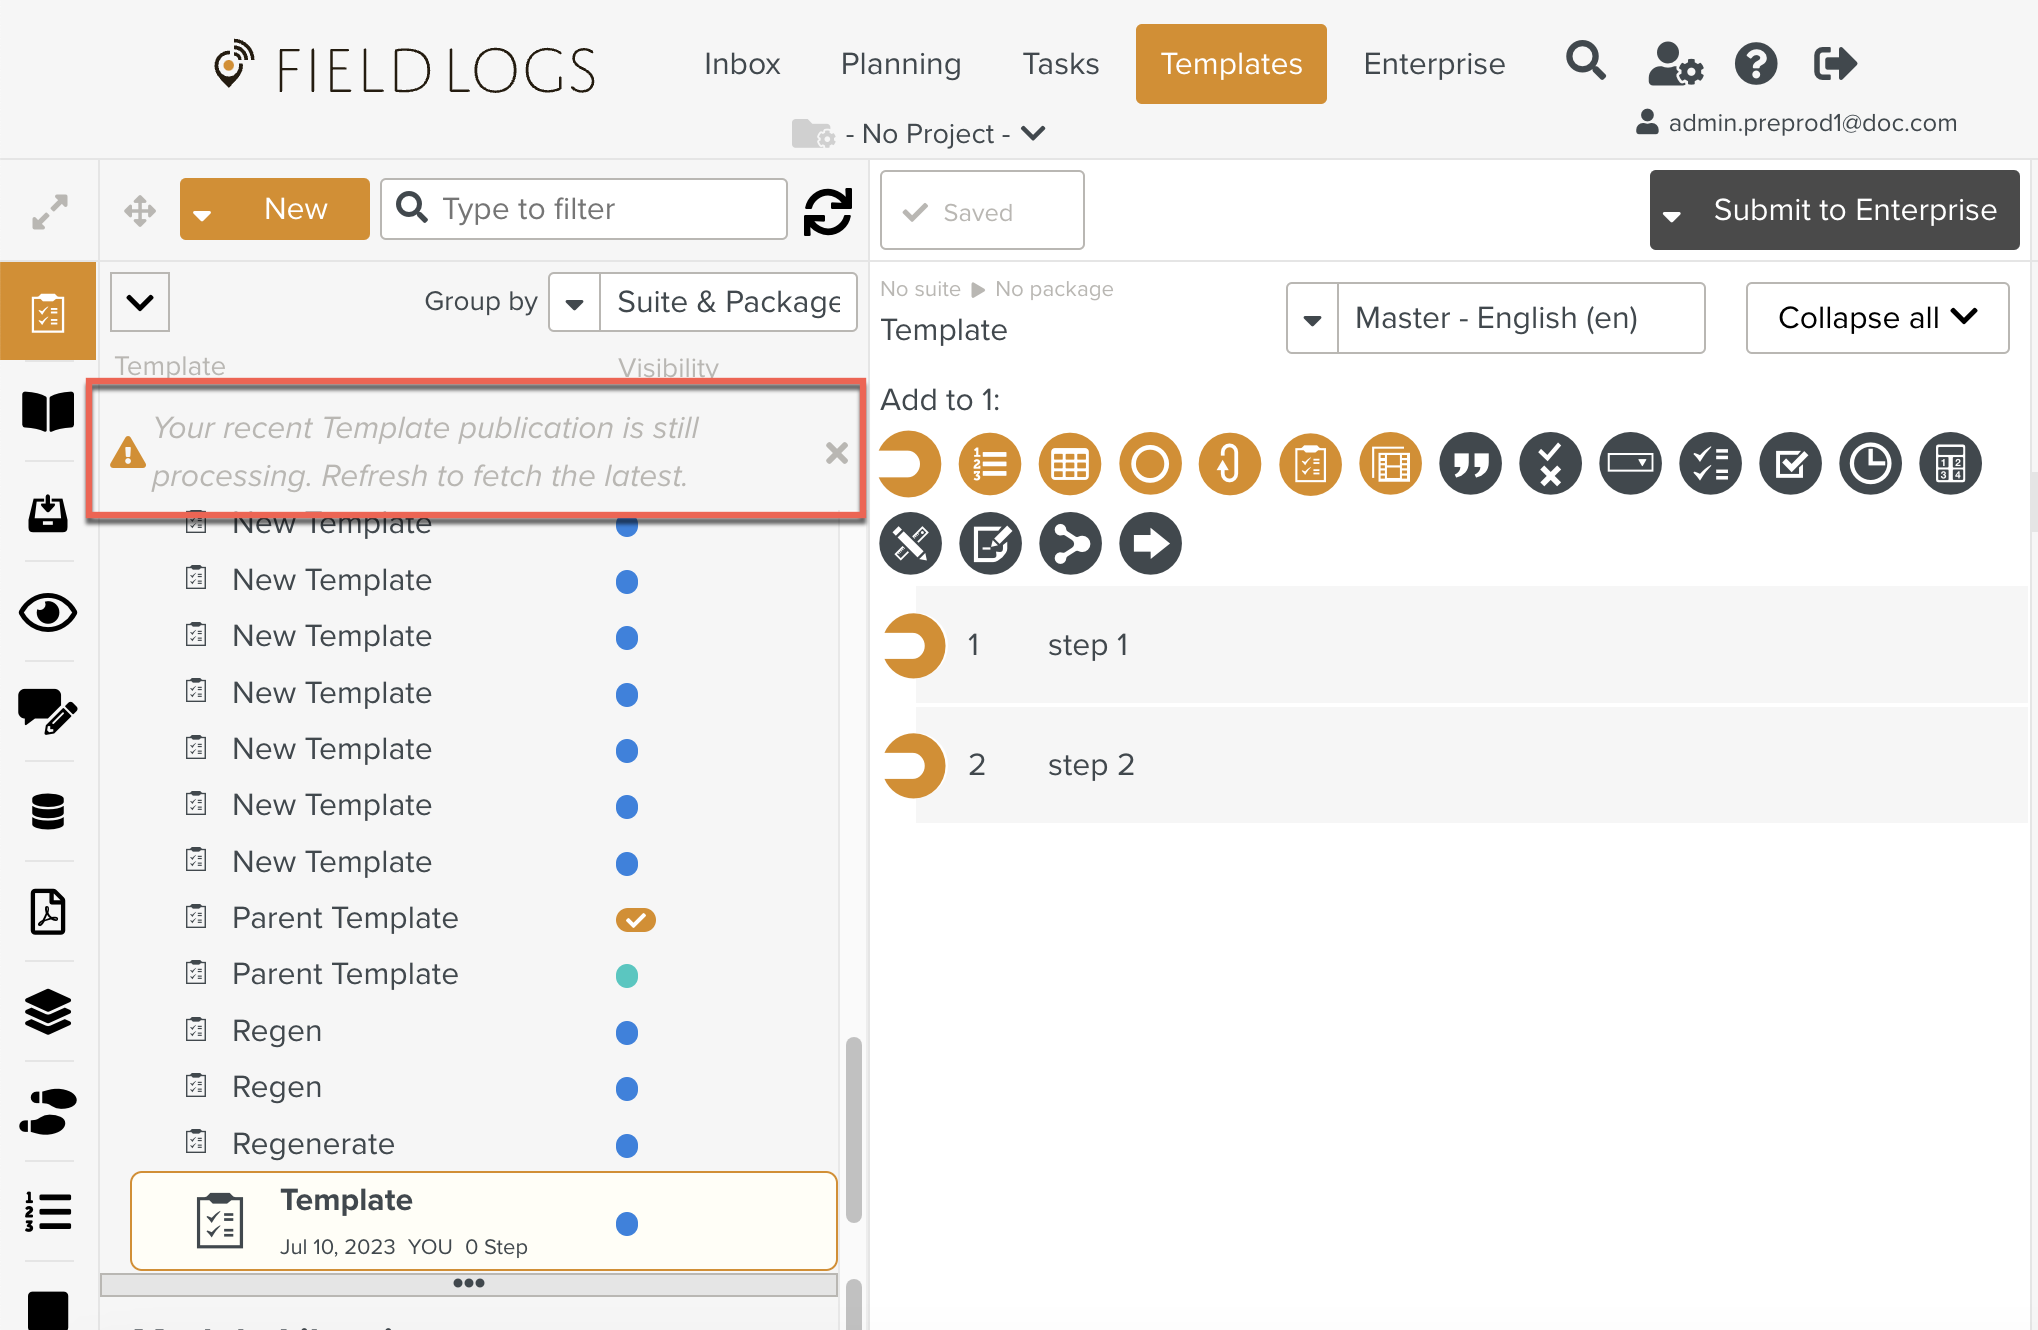
Task: Switch to the Planning tab
Action: pos(900,64)
